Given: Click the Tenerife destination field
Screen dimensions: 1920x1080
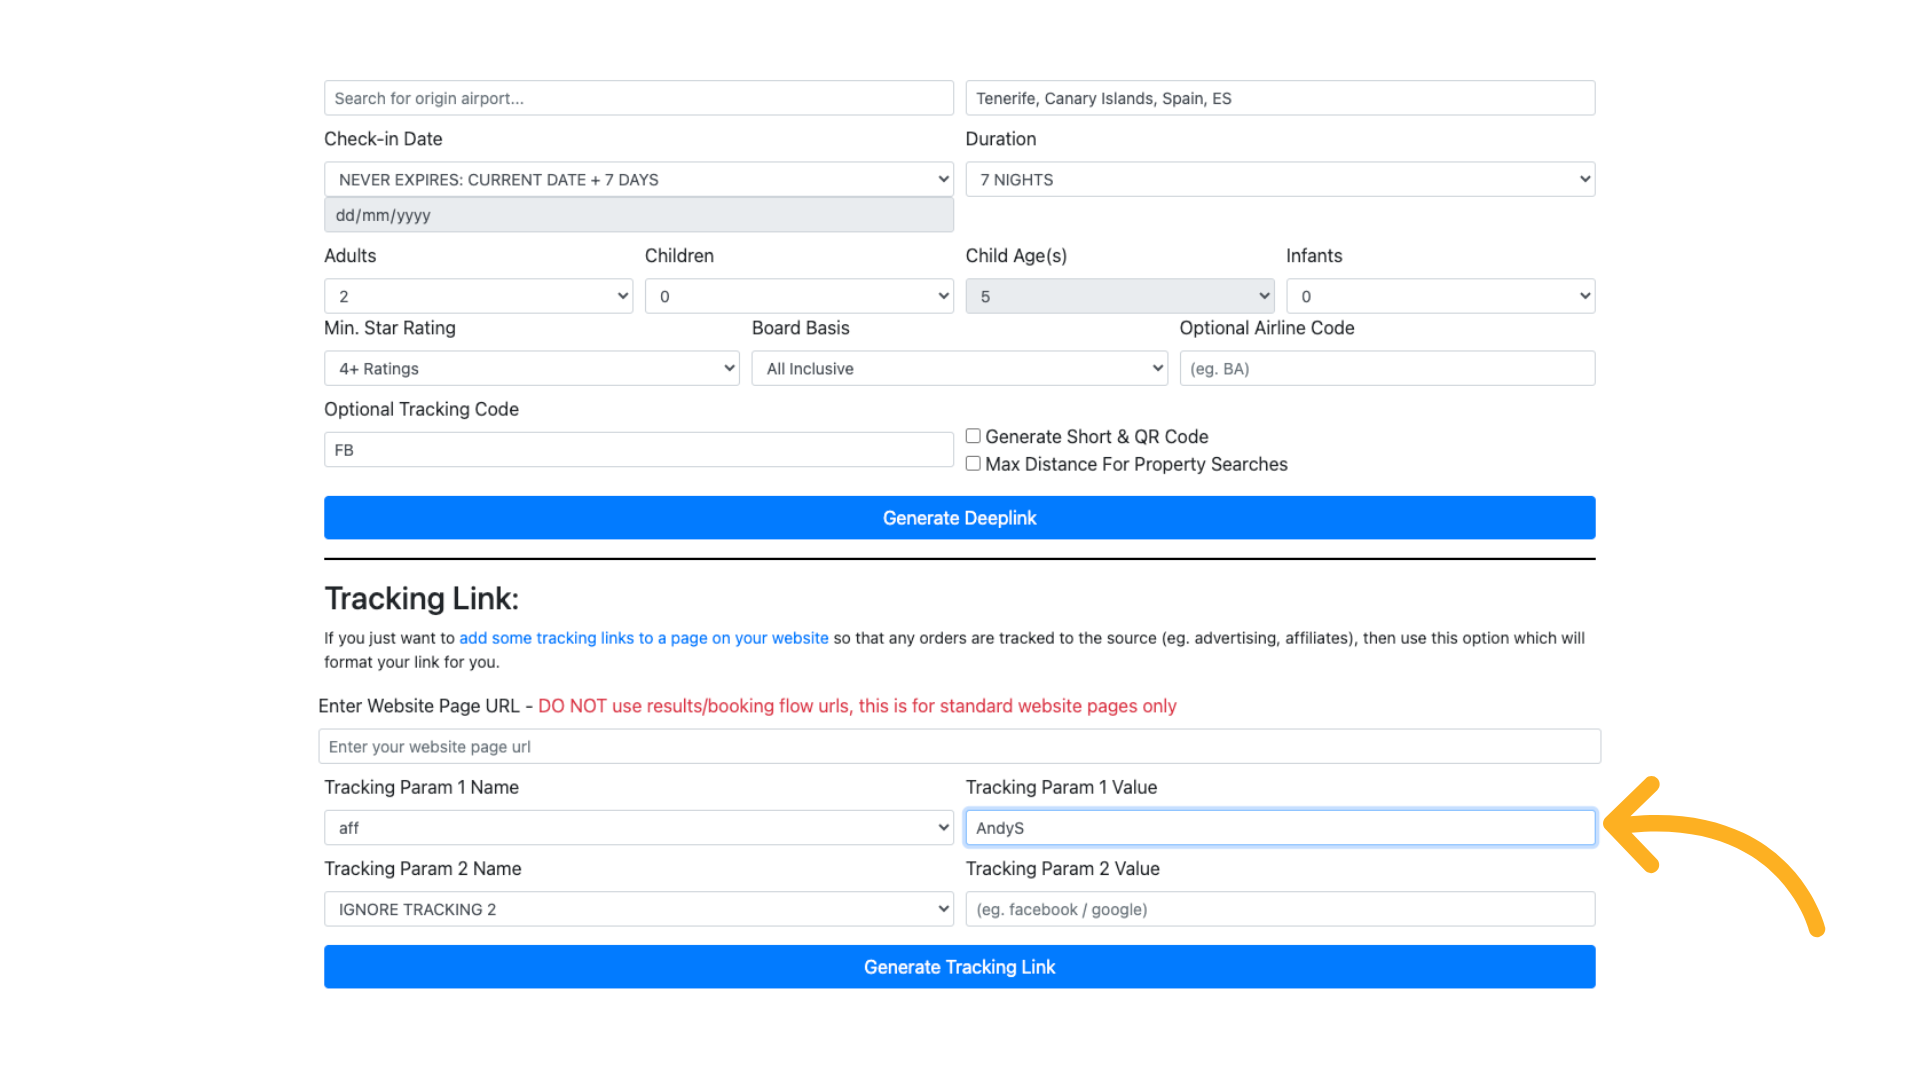Looking at the screenshot, I should pyautogui.click(x=1279, y=98).
